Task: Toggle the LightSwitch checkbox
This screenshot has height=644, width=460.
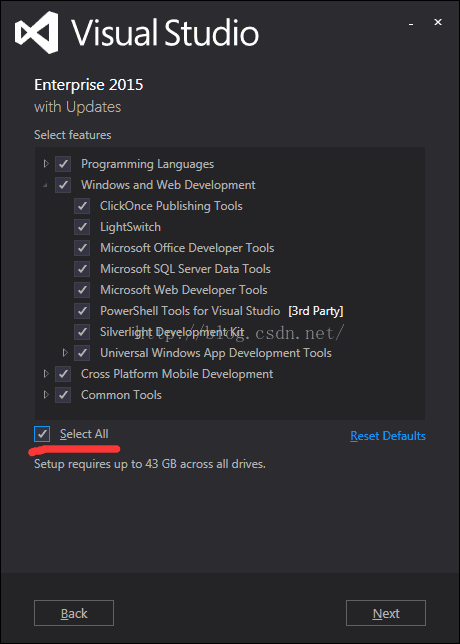Action: click(82, 227)
